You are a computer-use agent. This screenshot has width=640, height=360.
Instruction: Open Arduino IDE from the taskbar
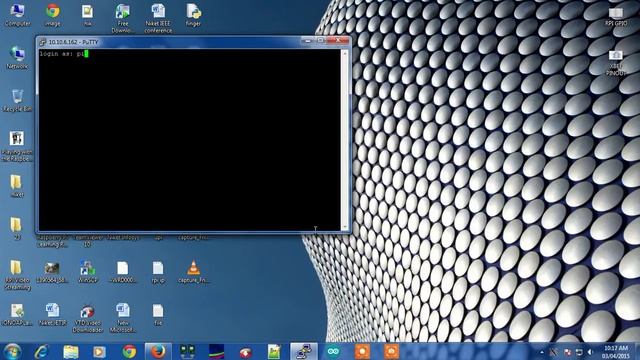click(333, 352)
